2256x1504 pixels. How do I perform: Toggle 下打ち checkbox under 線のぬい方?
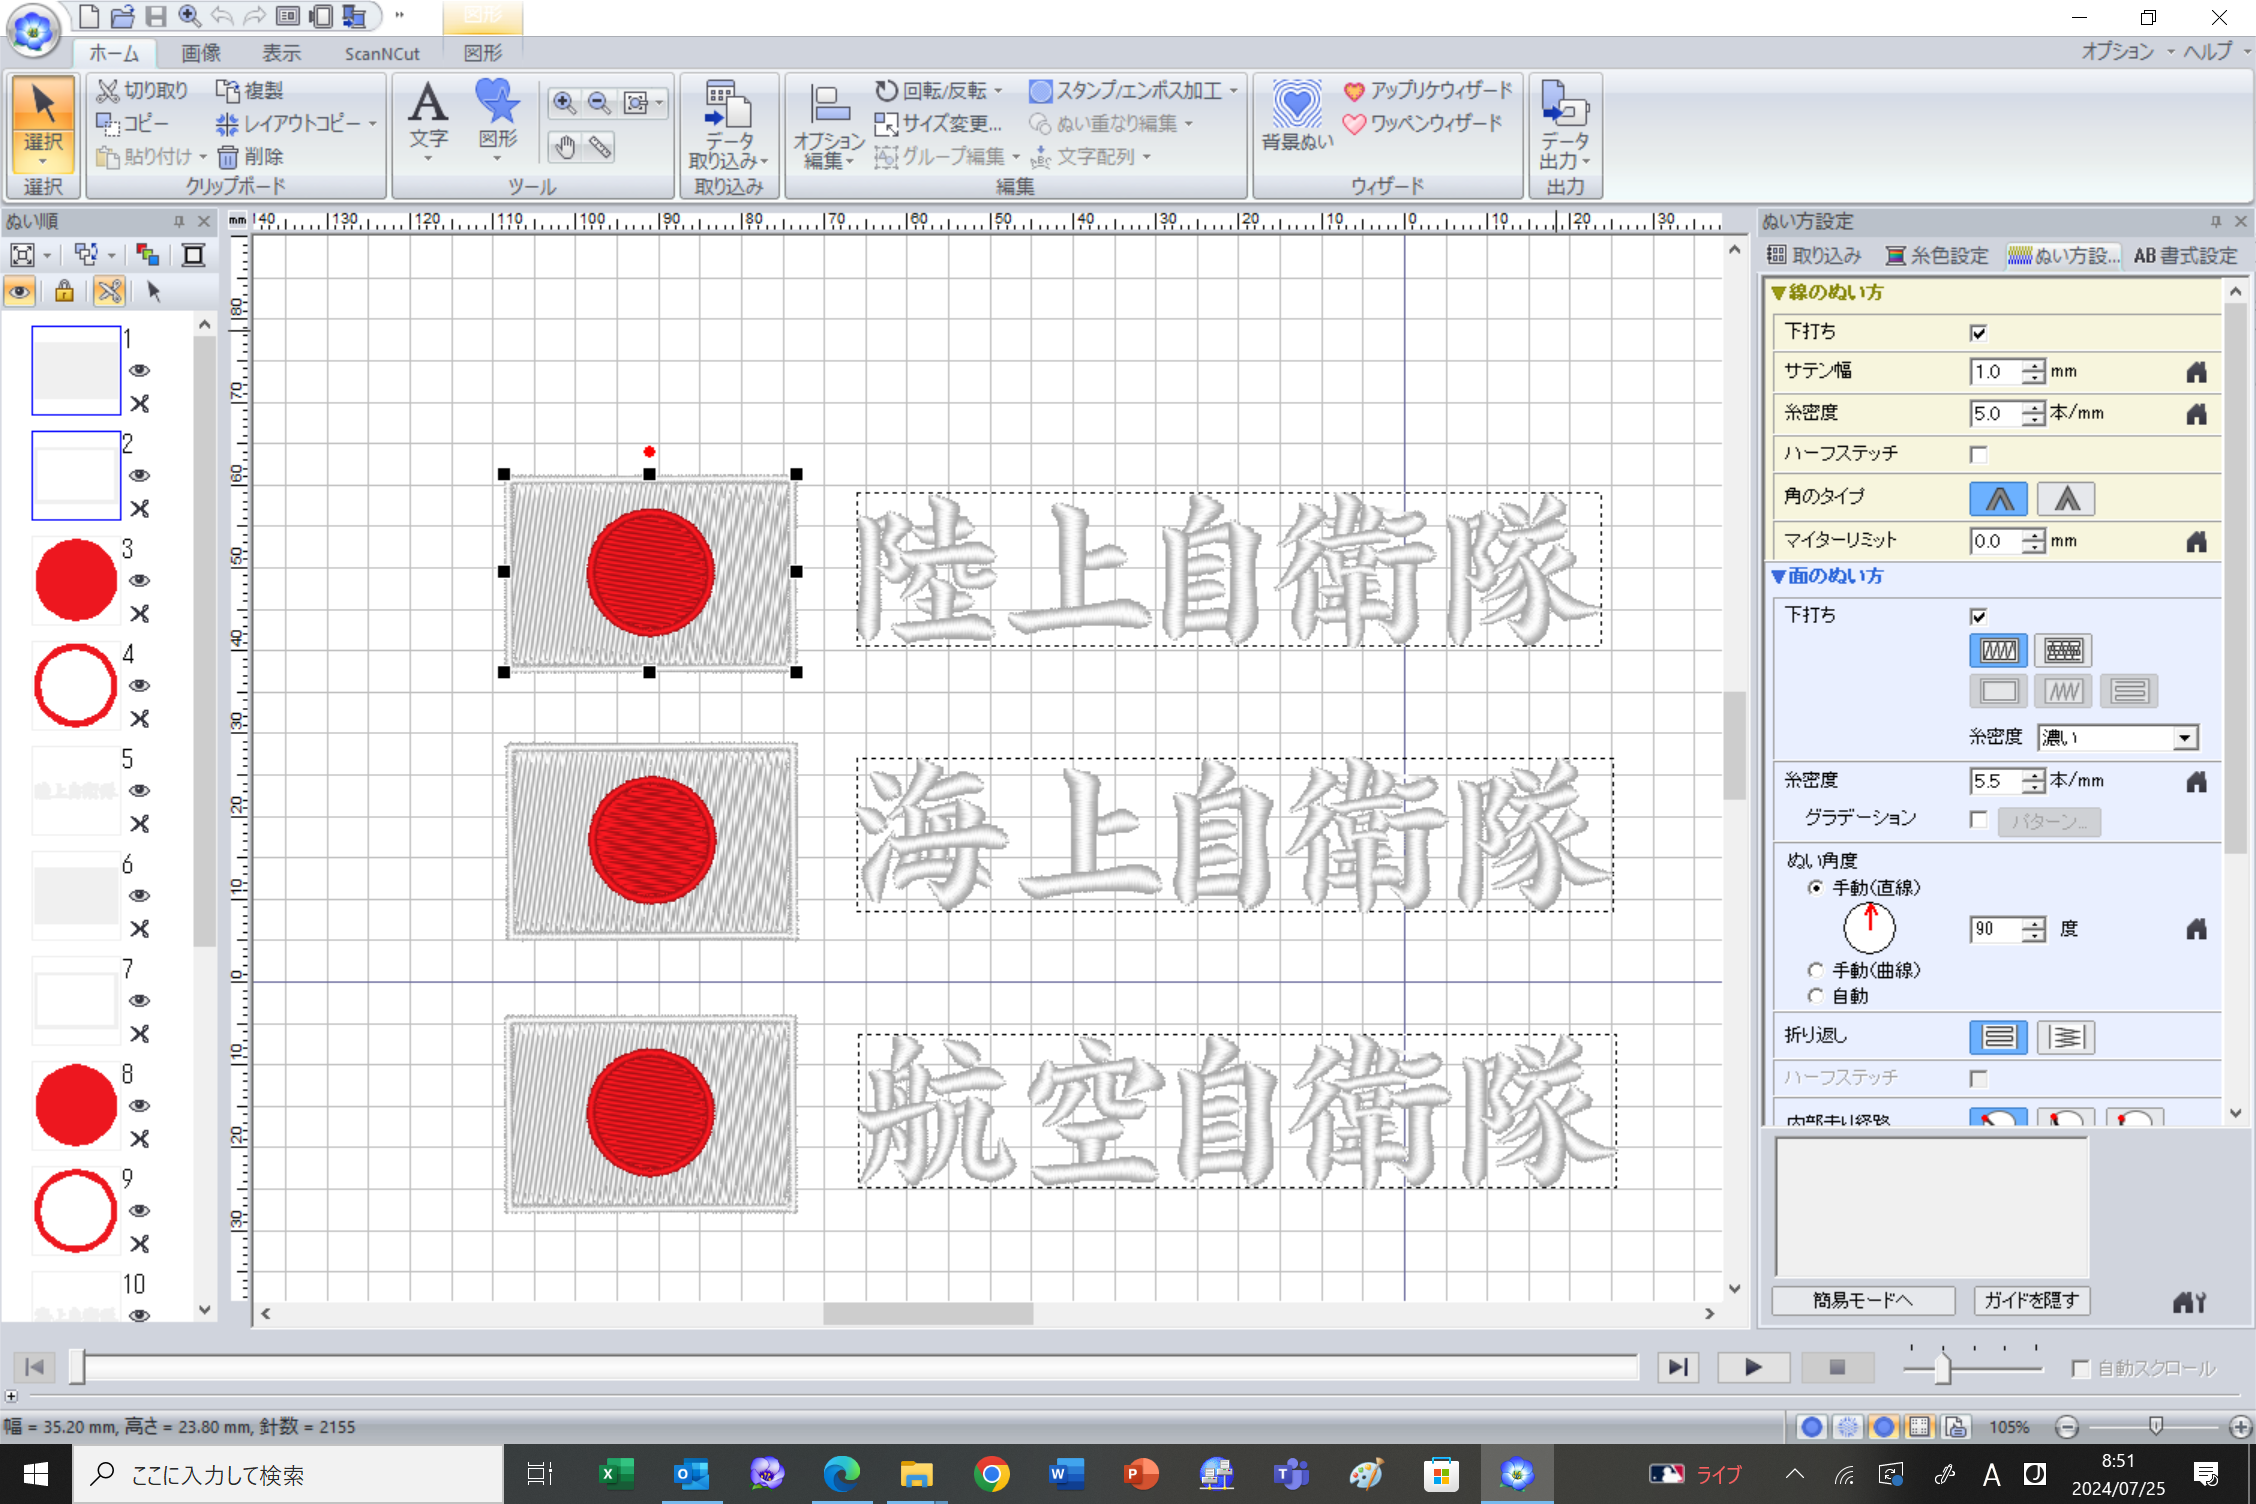1978,332
